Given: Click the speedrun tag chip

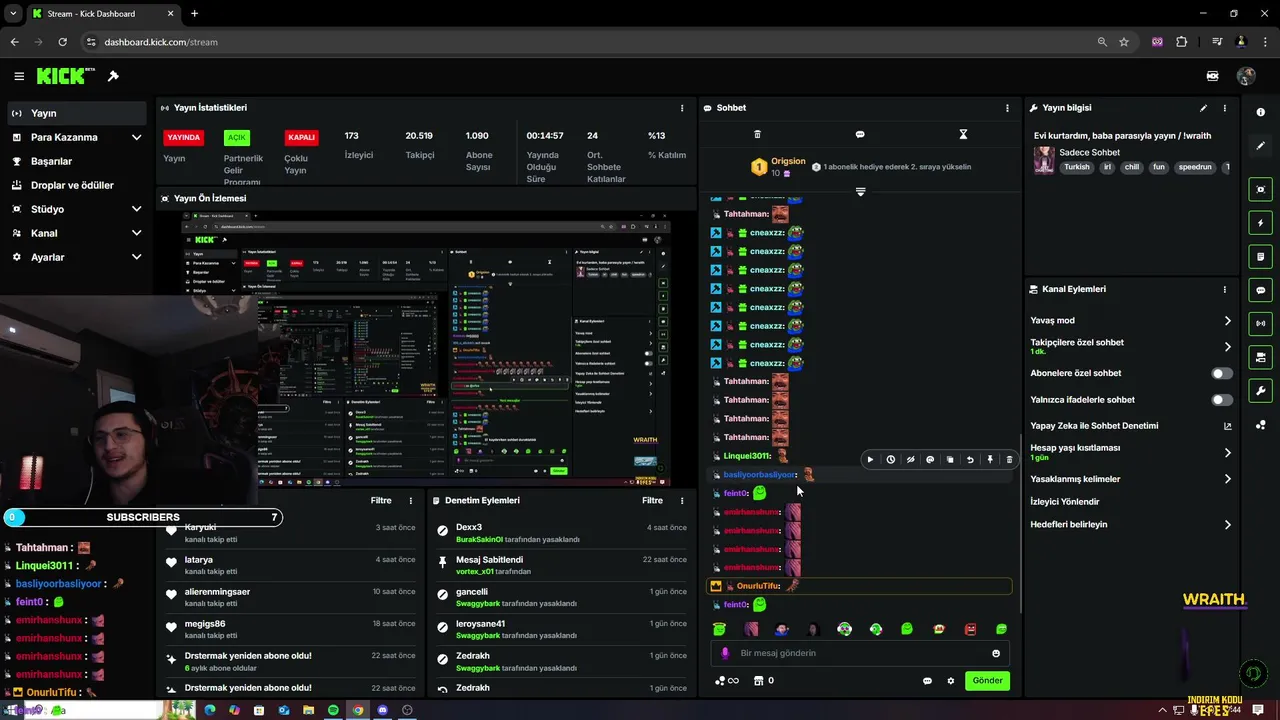Looking at the screenshot, I should pos(1195,167).
